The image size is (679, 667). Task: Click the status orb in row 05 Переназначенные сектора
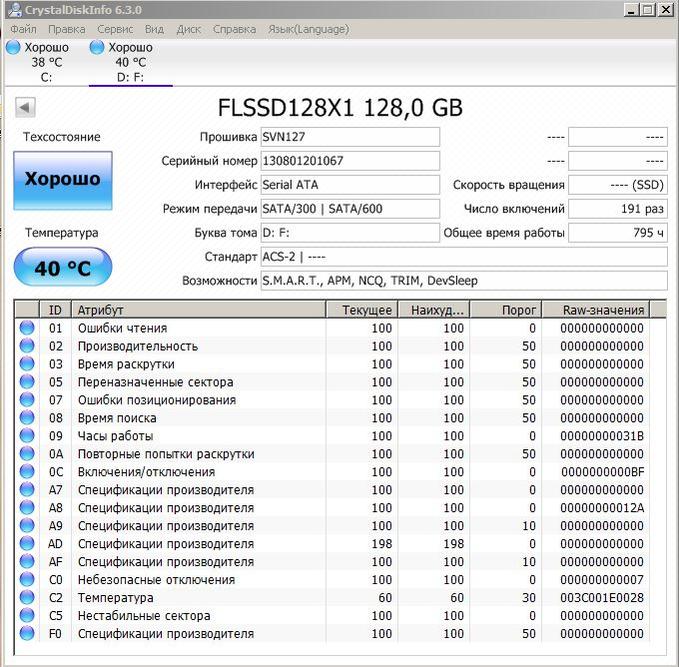(27, 382)
